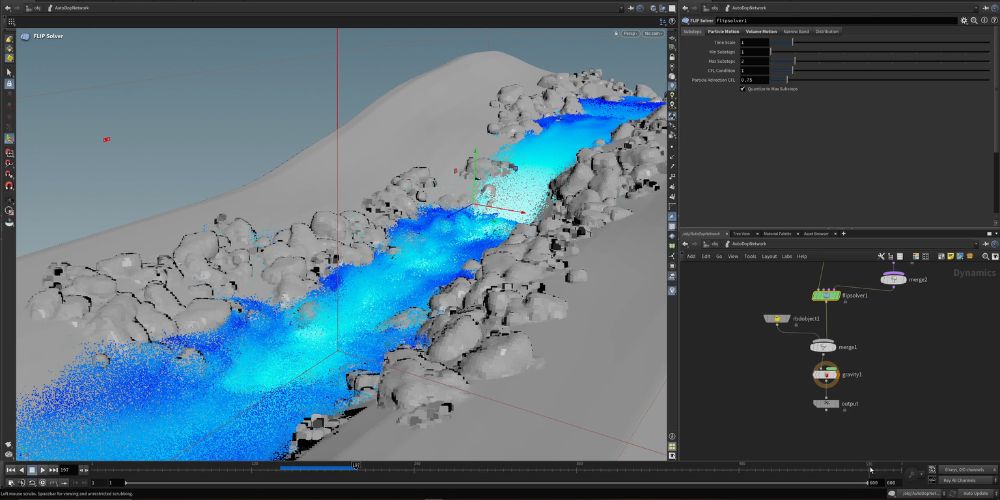
Task: Select the merge2 node
Action: [893, 280]
